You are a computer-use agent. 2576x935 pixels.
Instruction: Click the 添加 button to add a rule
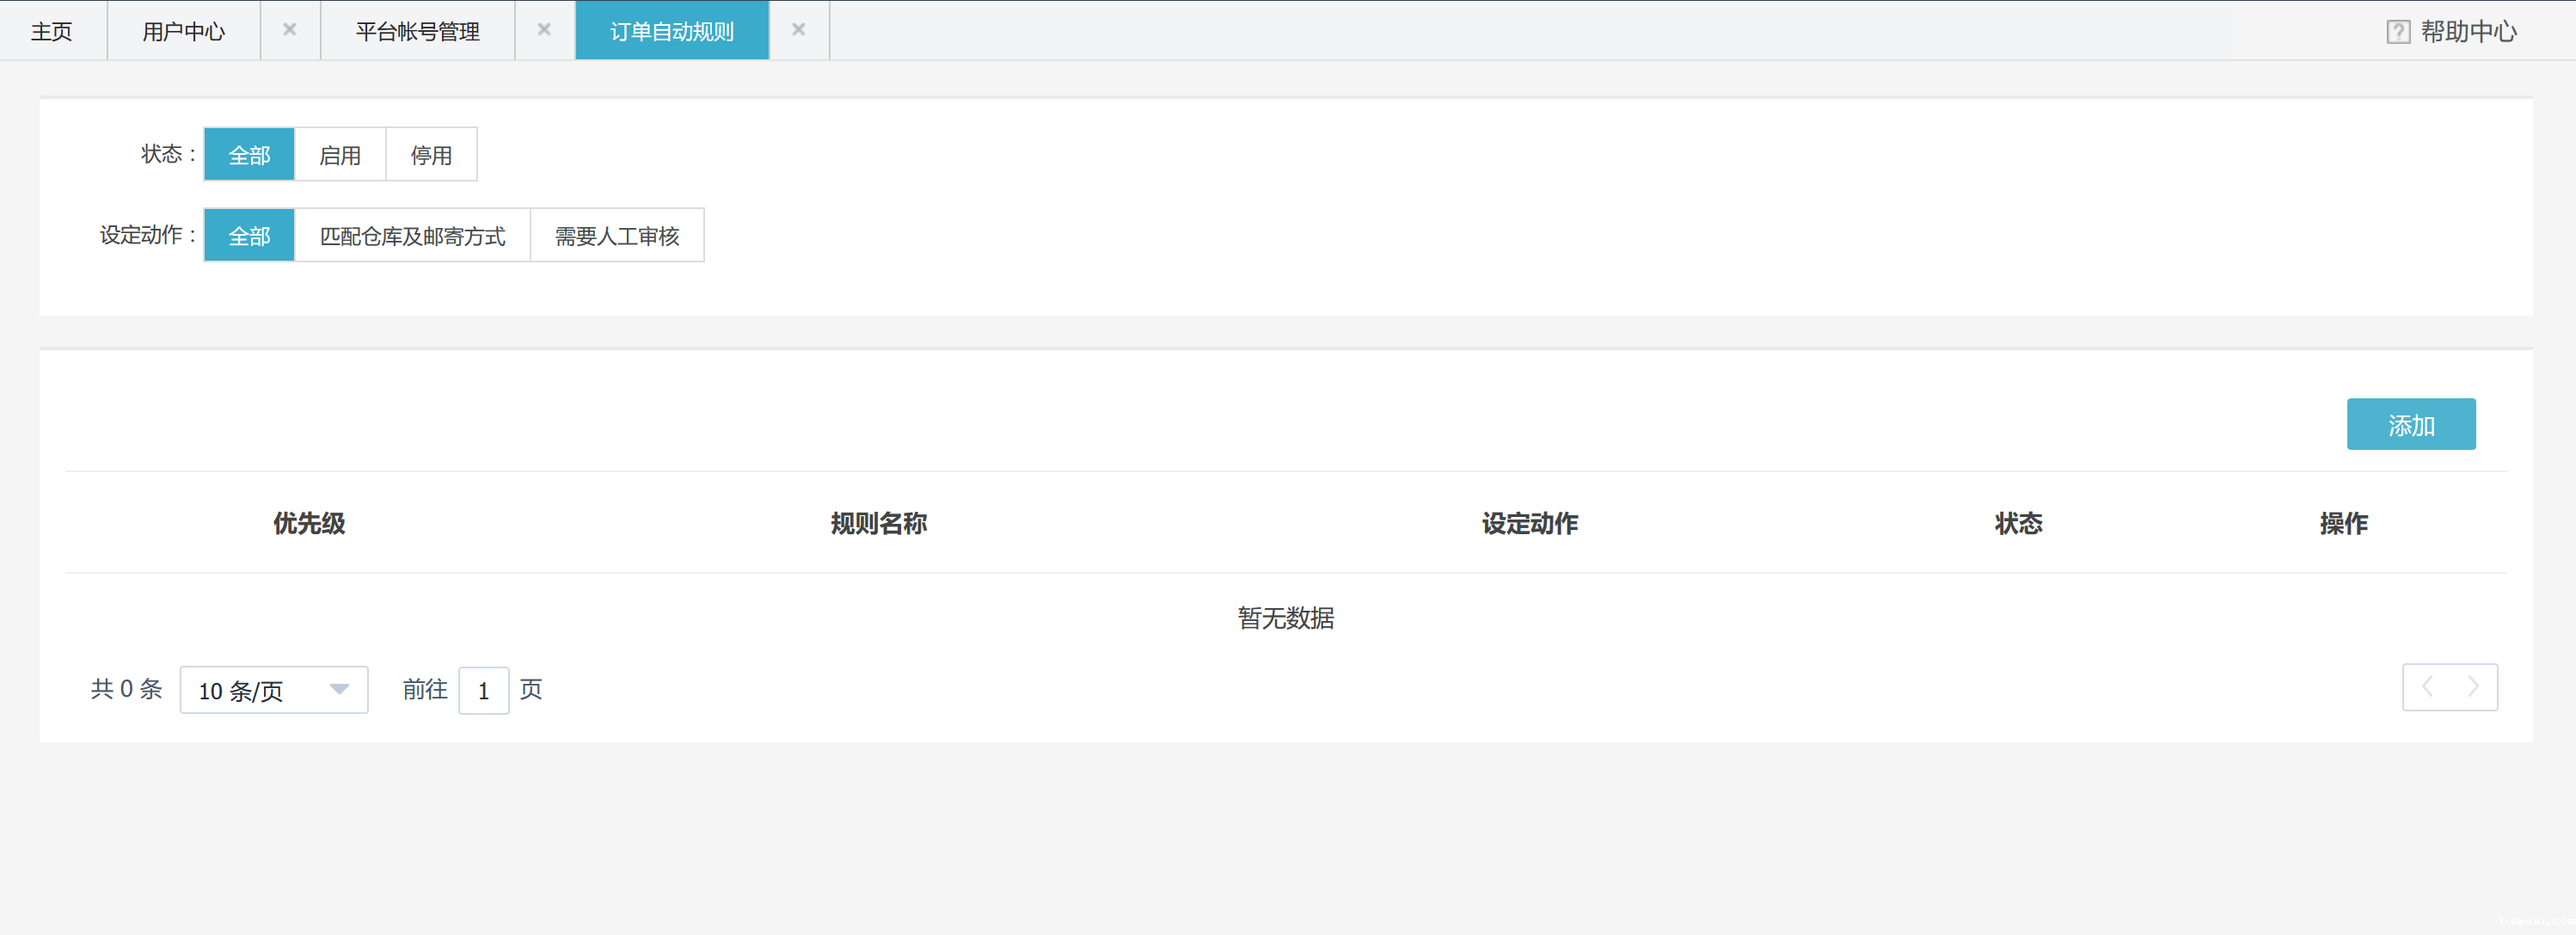click(x=2411, y=423)
